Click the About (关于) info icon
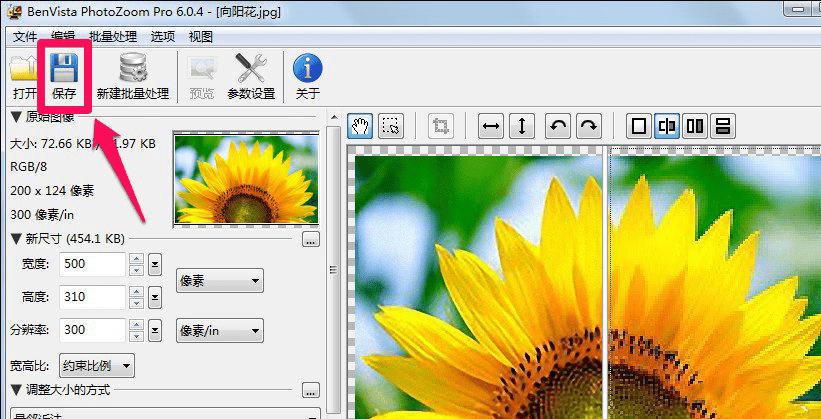Viewport: 821px width, 419px height. (307, 76)
